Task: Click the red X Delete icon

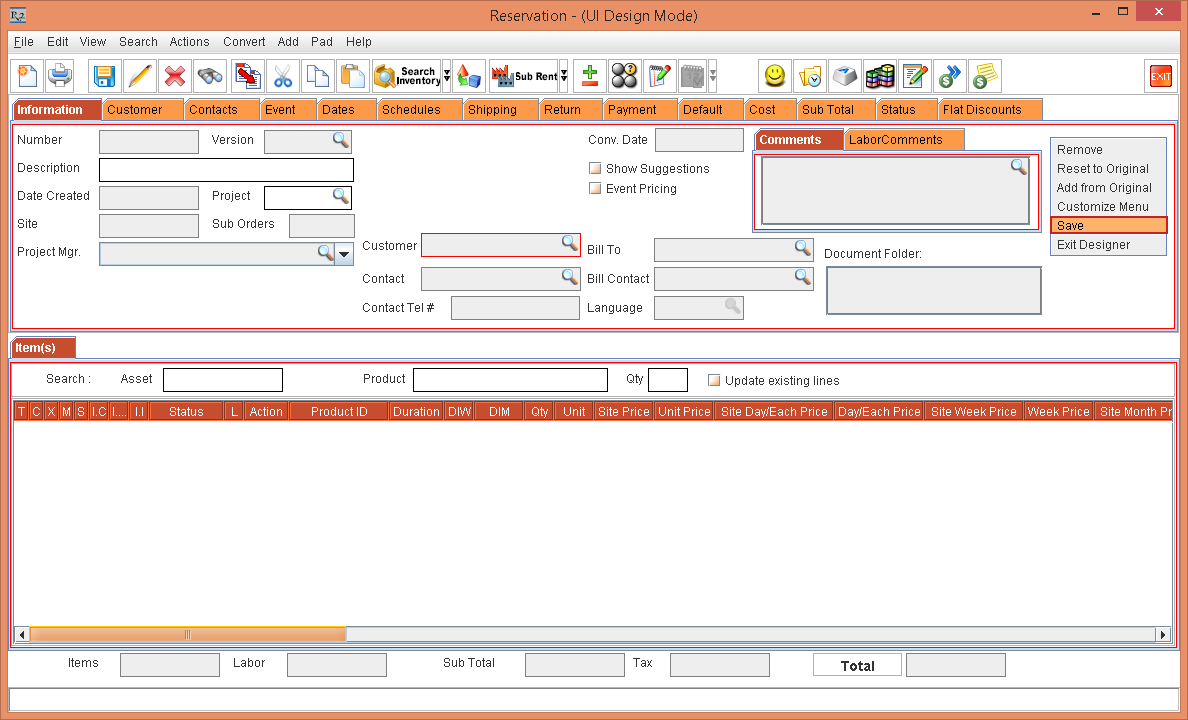Action: 175,76
